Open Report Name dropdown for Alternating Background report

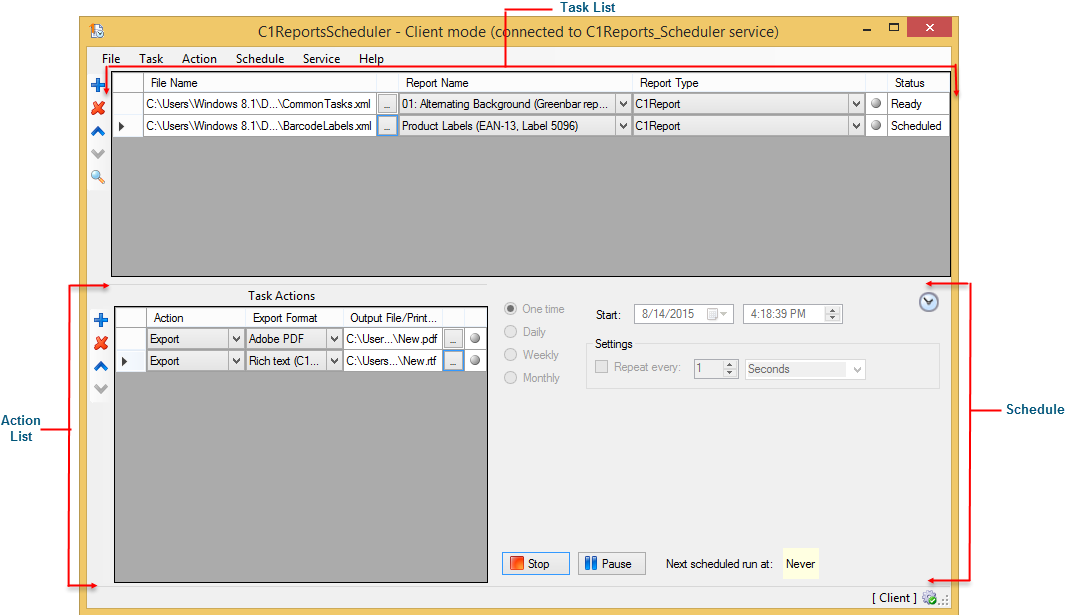[623, 104]
